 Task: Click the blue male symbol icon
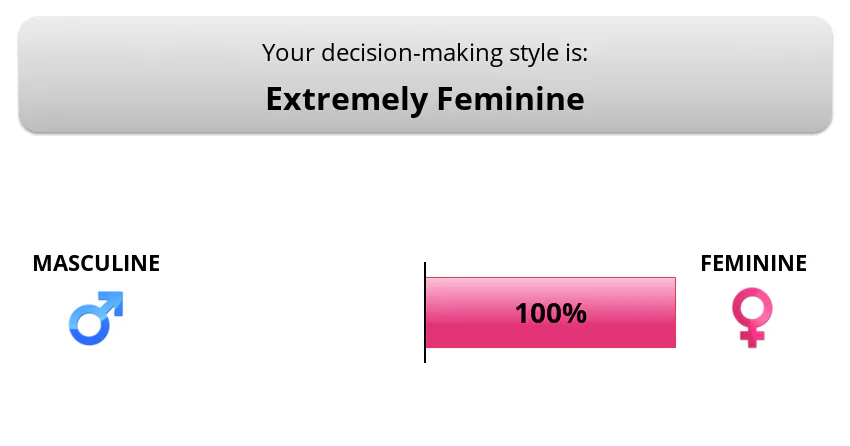pyautogui.click(x=95, y=318)
